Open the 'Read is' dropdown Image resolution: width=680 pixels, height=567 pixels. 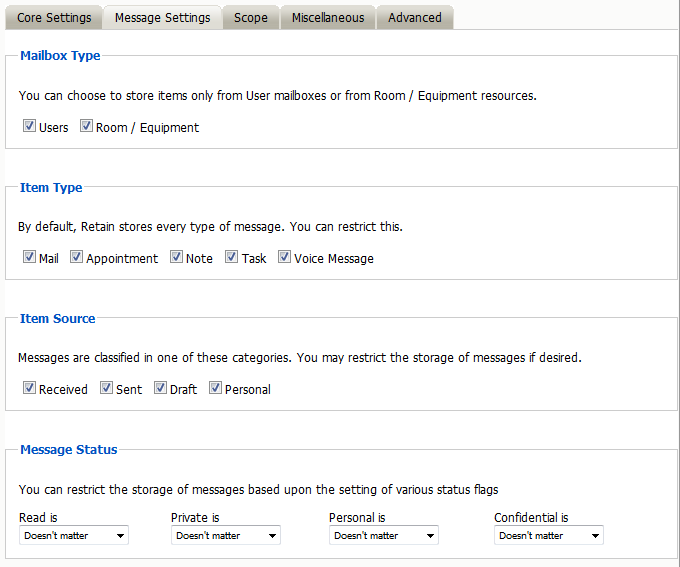(74, 536)
